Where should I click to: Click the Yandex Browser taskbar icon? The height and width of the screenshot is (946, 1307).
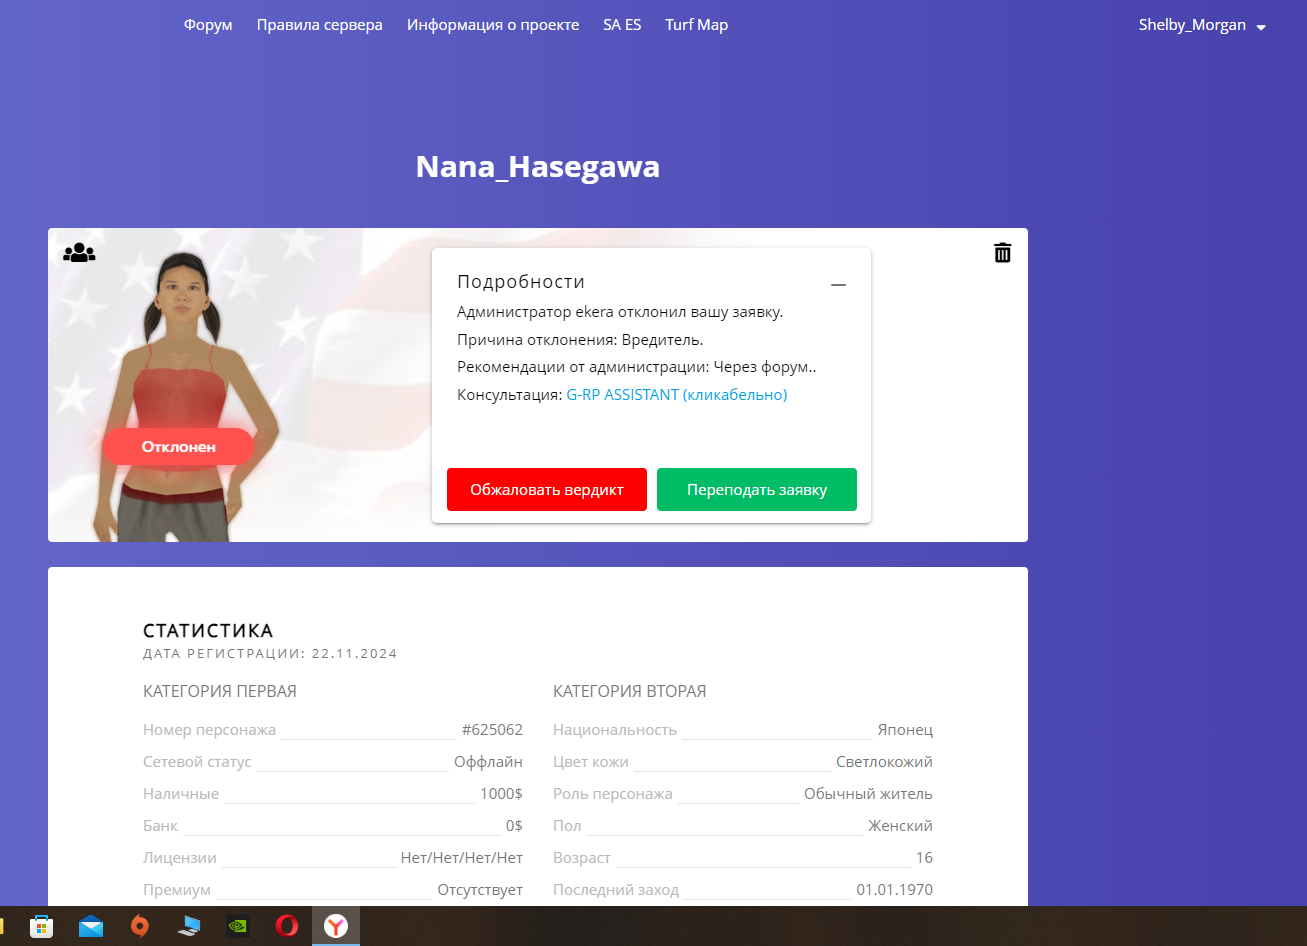click(336, 926)
